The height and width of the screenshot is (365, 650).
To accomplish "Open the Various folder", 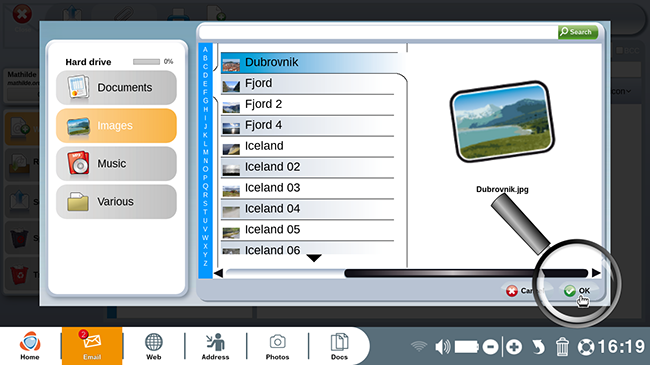I will pyautogui.click(x=116, y=202).
